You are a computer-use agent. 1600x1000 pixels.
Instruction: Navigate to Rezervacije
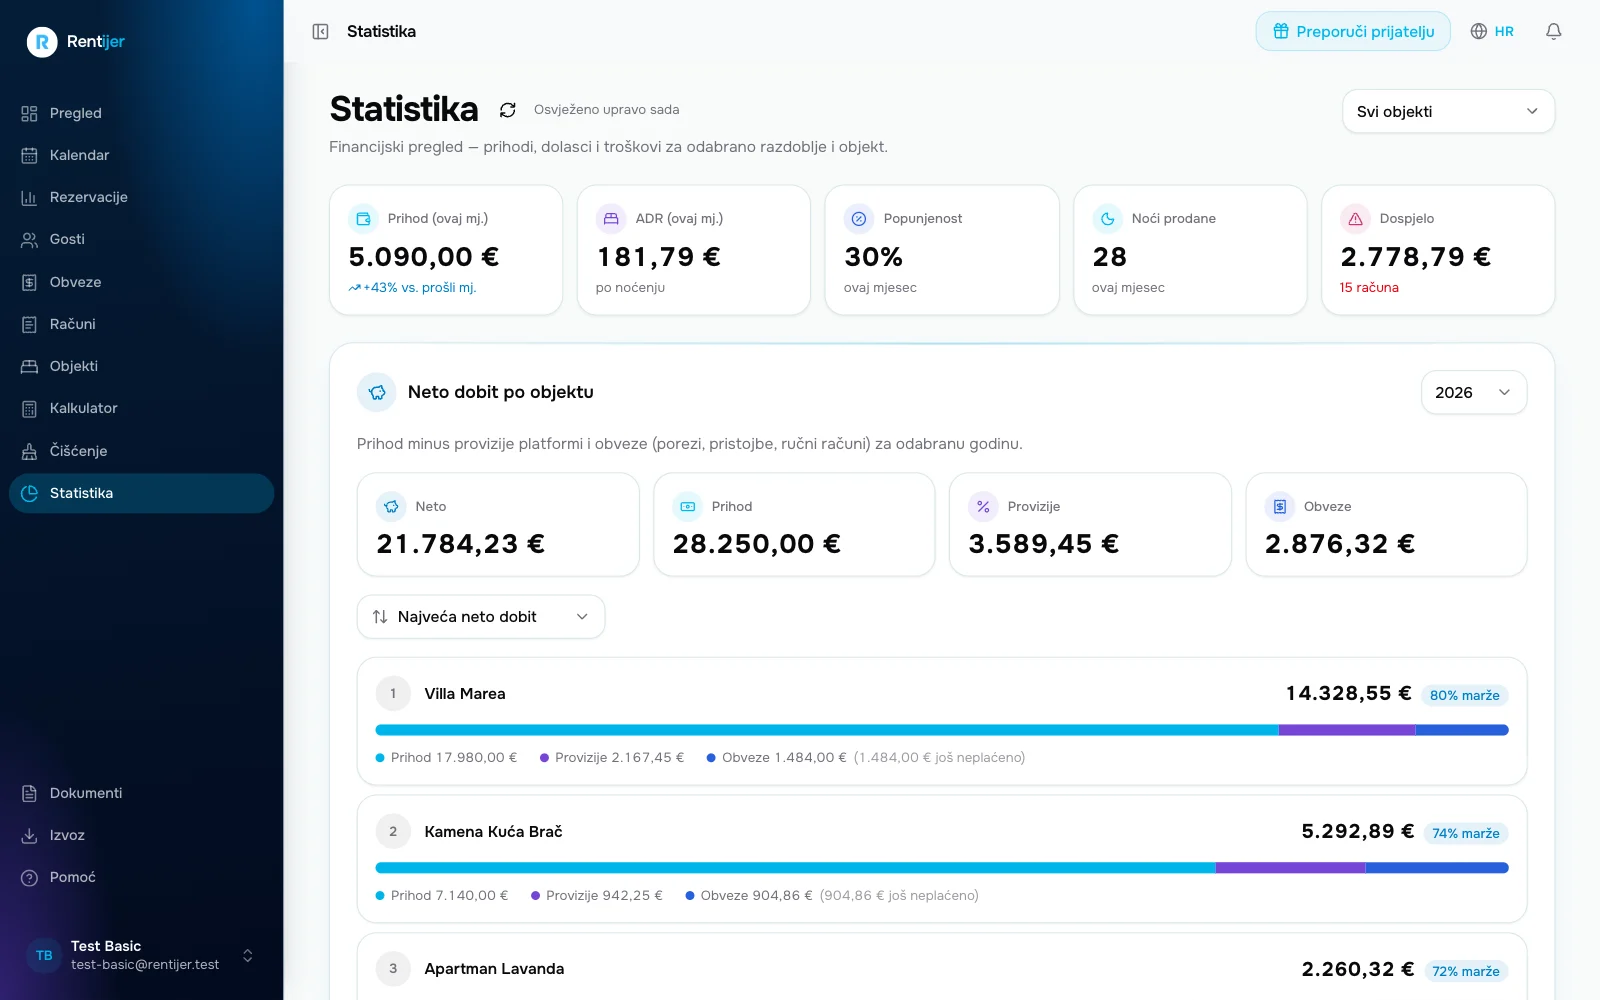click(141, 197)
